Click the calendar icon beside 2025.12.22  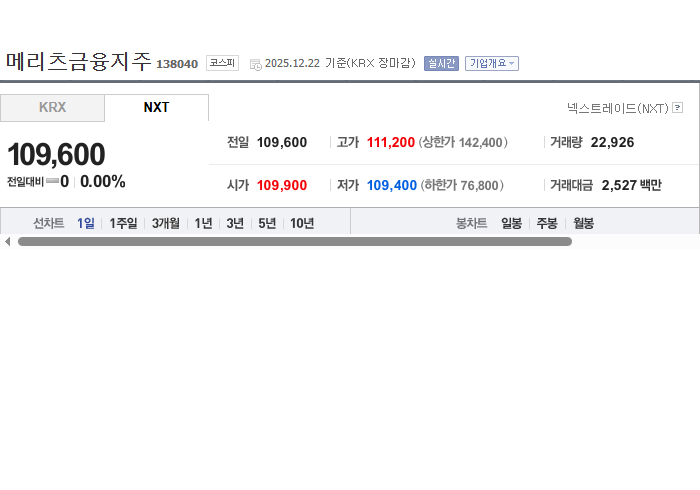point(255,65)
